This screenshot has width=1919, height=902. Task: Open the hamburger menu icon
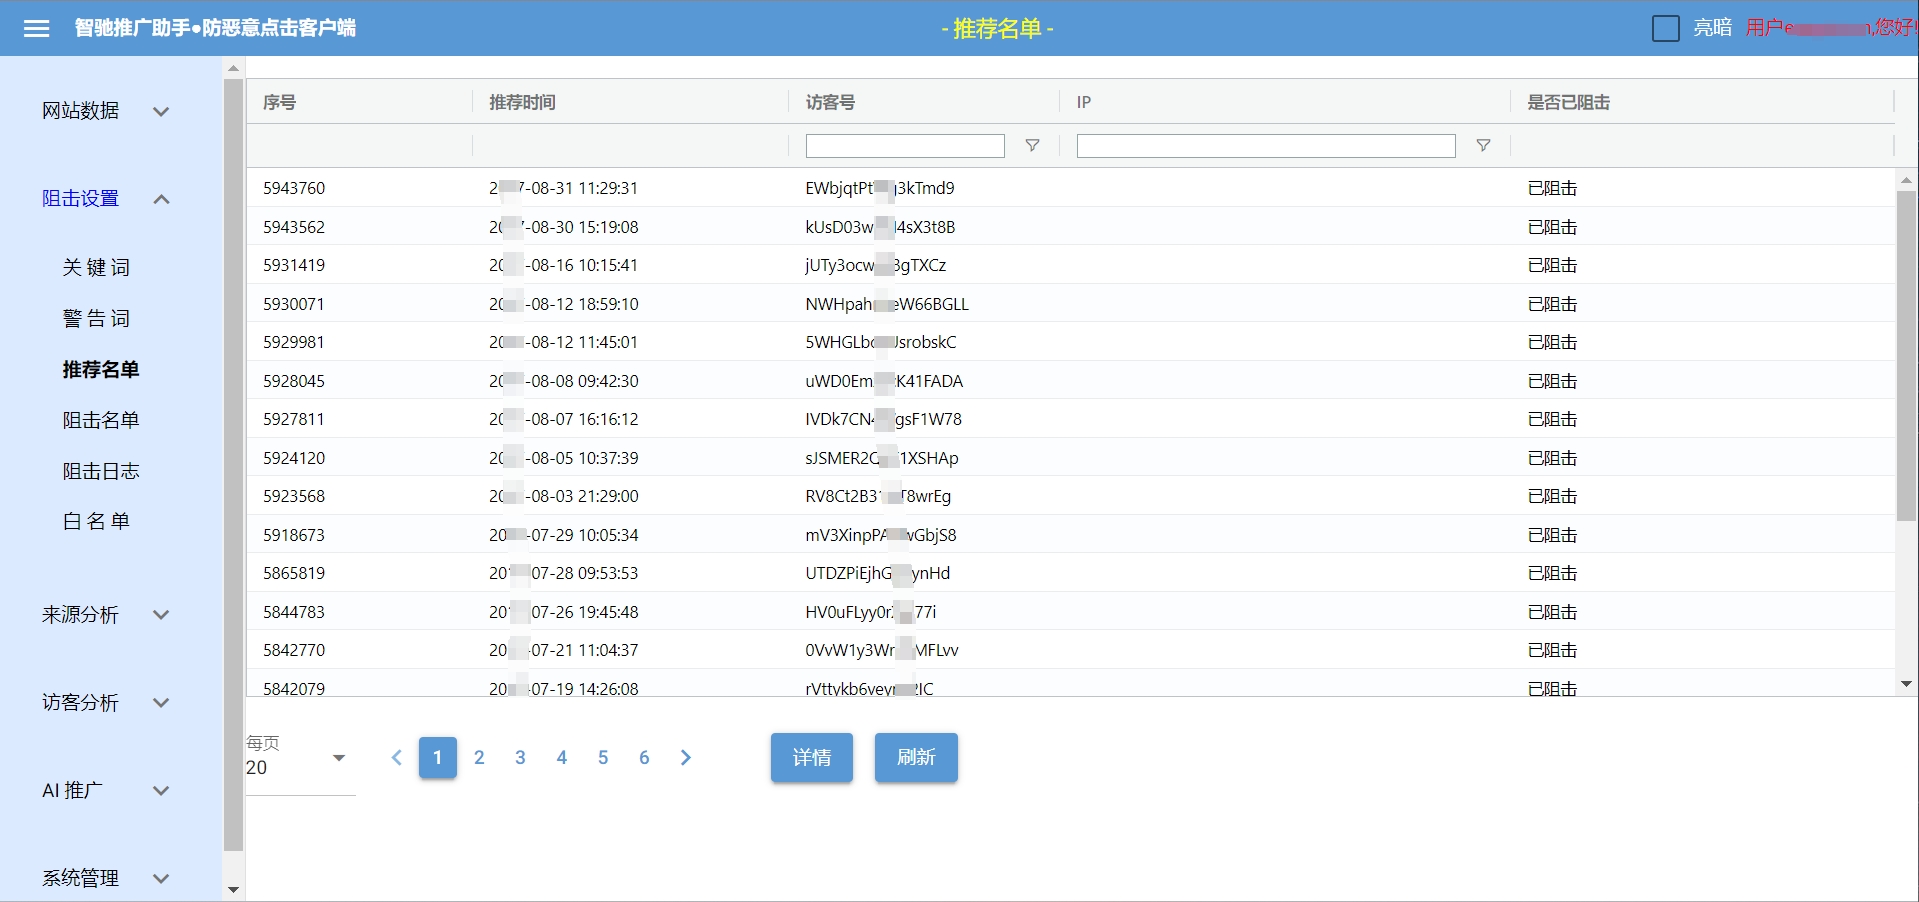click(x=37, y=28)
